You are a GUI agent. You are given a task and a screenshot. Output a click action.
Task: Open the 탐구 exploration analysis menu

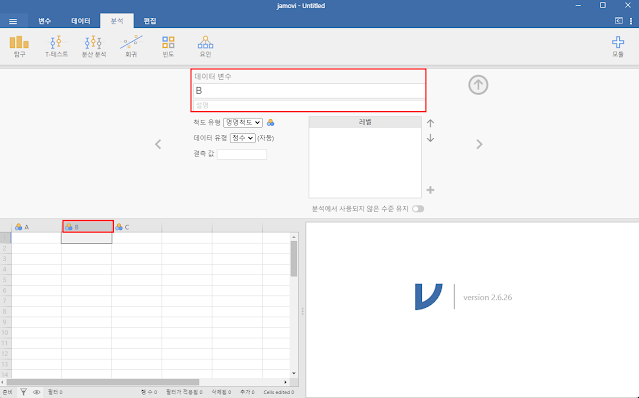(19, 46)
